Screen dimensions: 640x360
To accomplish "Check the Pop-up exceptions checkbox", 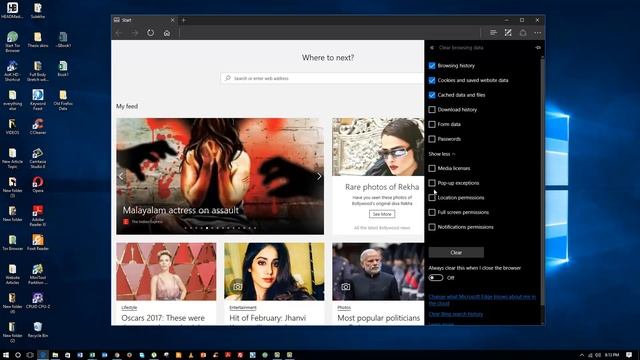I will click(x=432, y=183).
